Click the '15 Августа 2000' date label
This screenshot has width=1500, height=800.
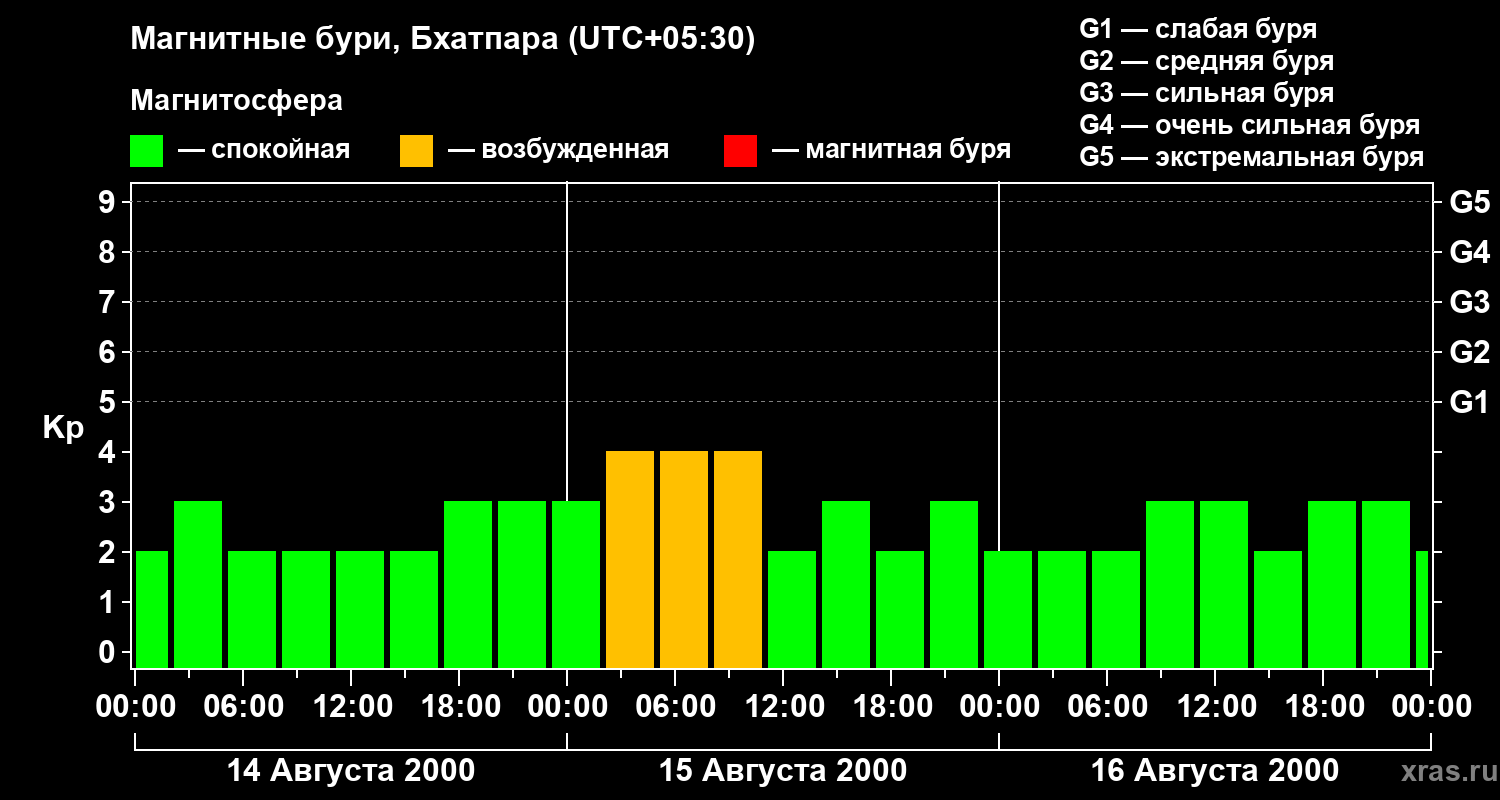[783, 771]
